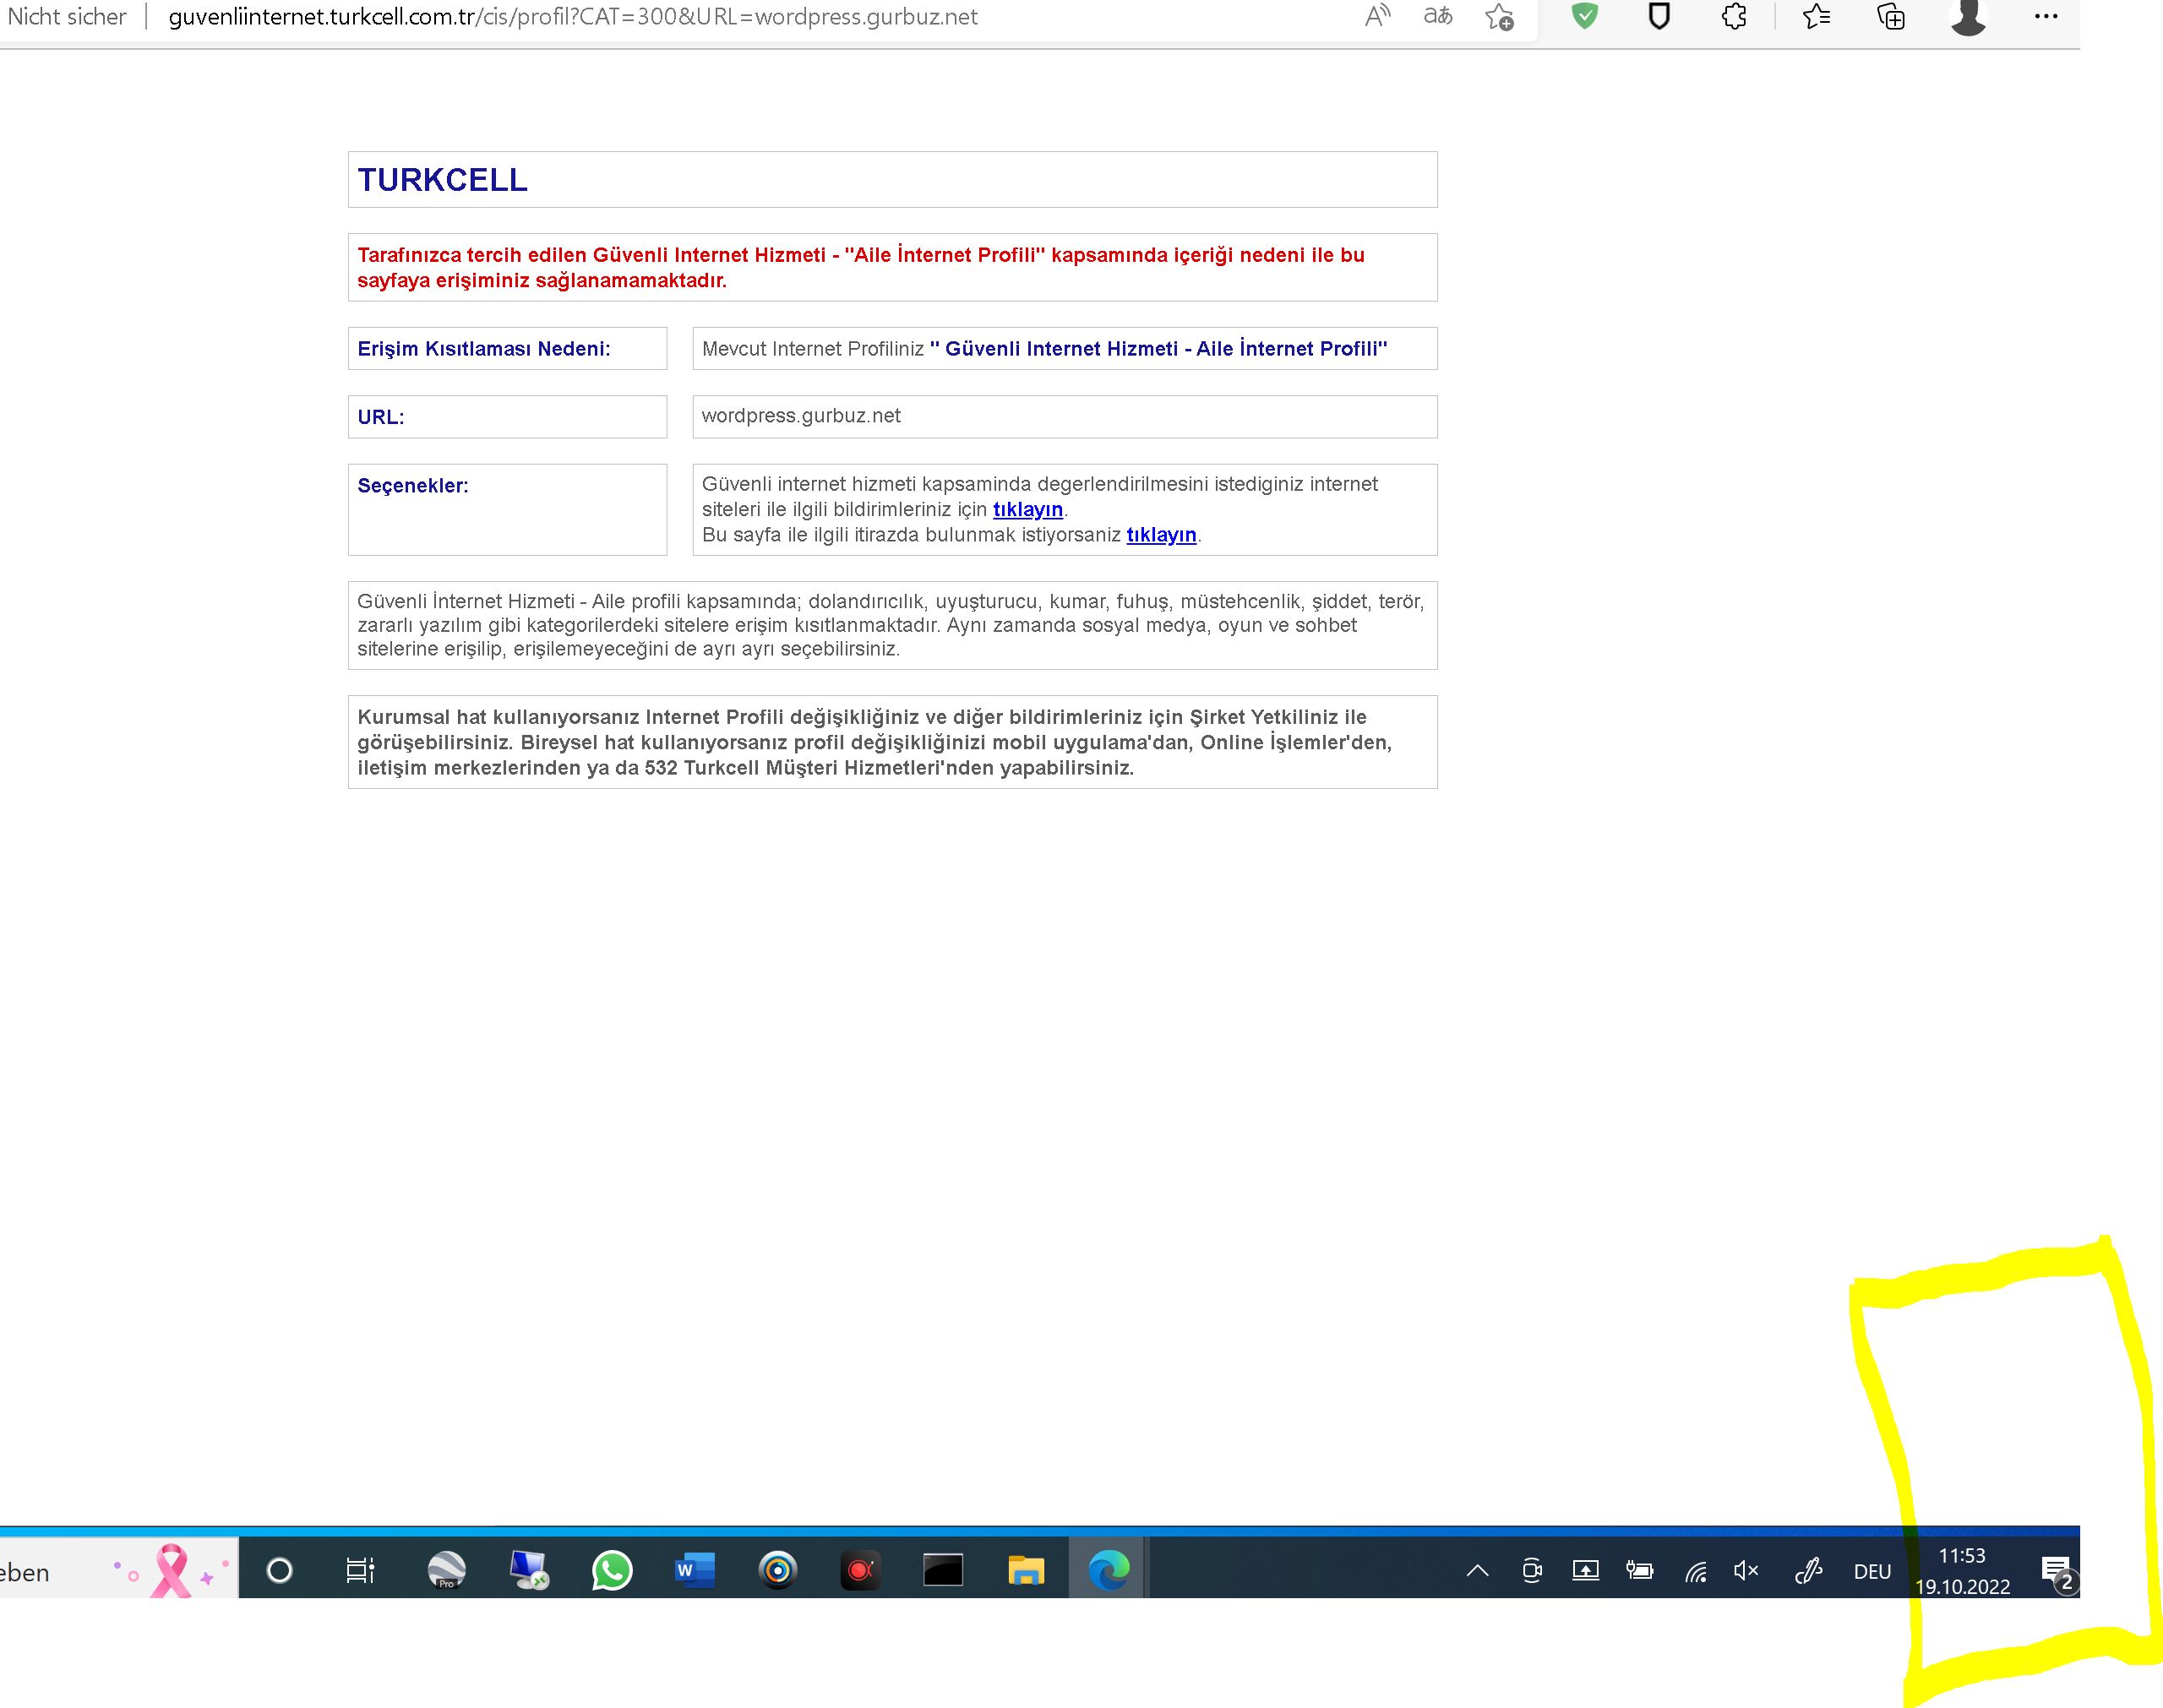Show hidden tray icons chevron

[1477, 1570]
